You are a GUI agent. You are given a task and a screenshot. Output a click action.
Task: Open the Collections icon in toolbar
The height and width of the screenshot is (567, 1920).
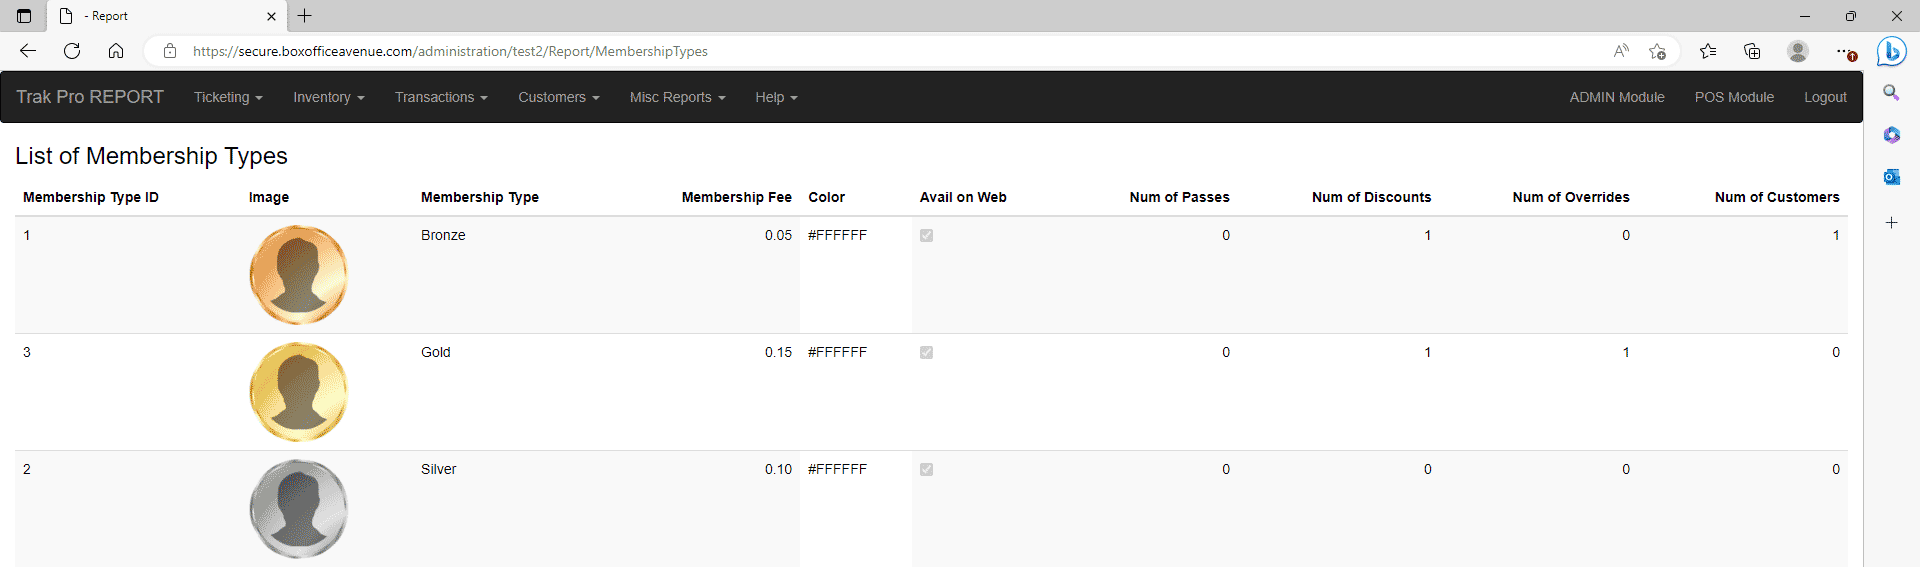[1752, 51]
